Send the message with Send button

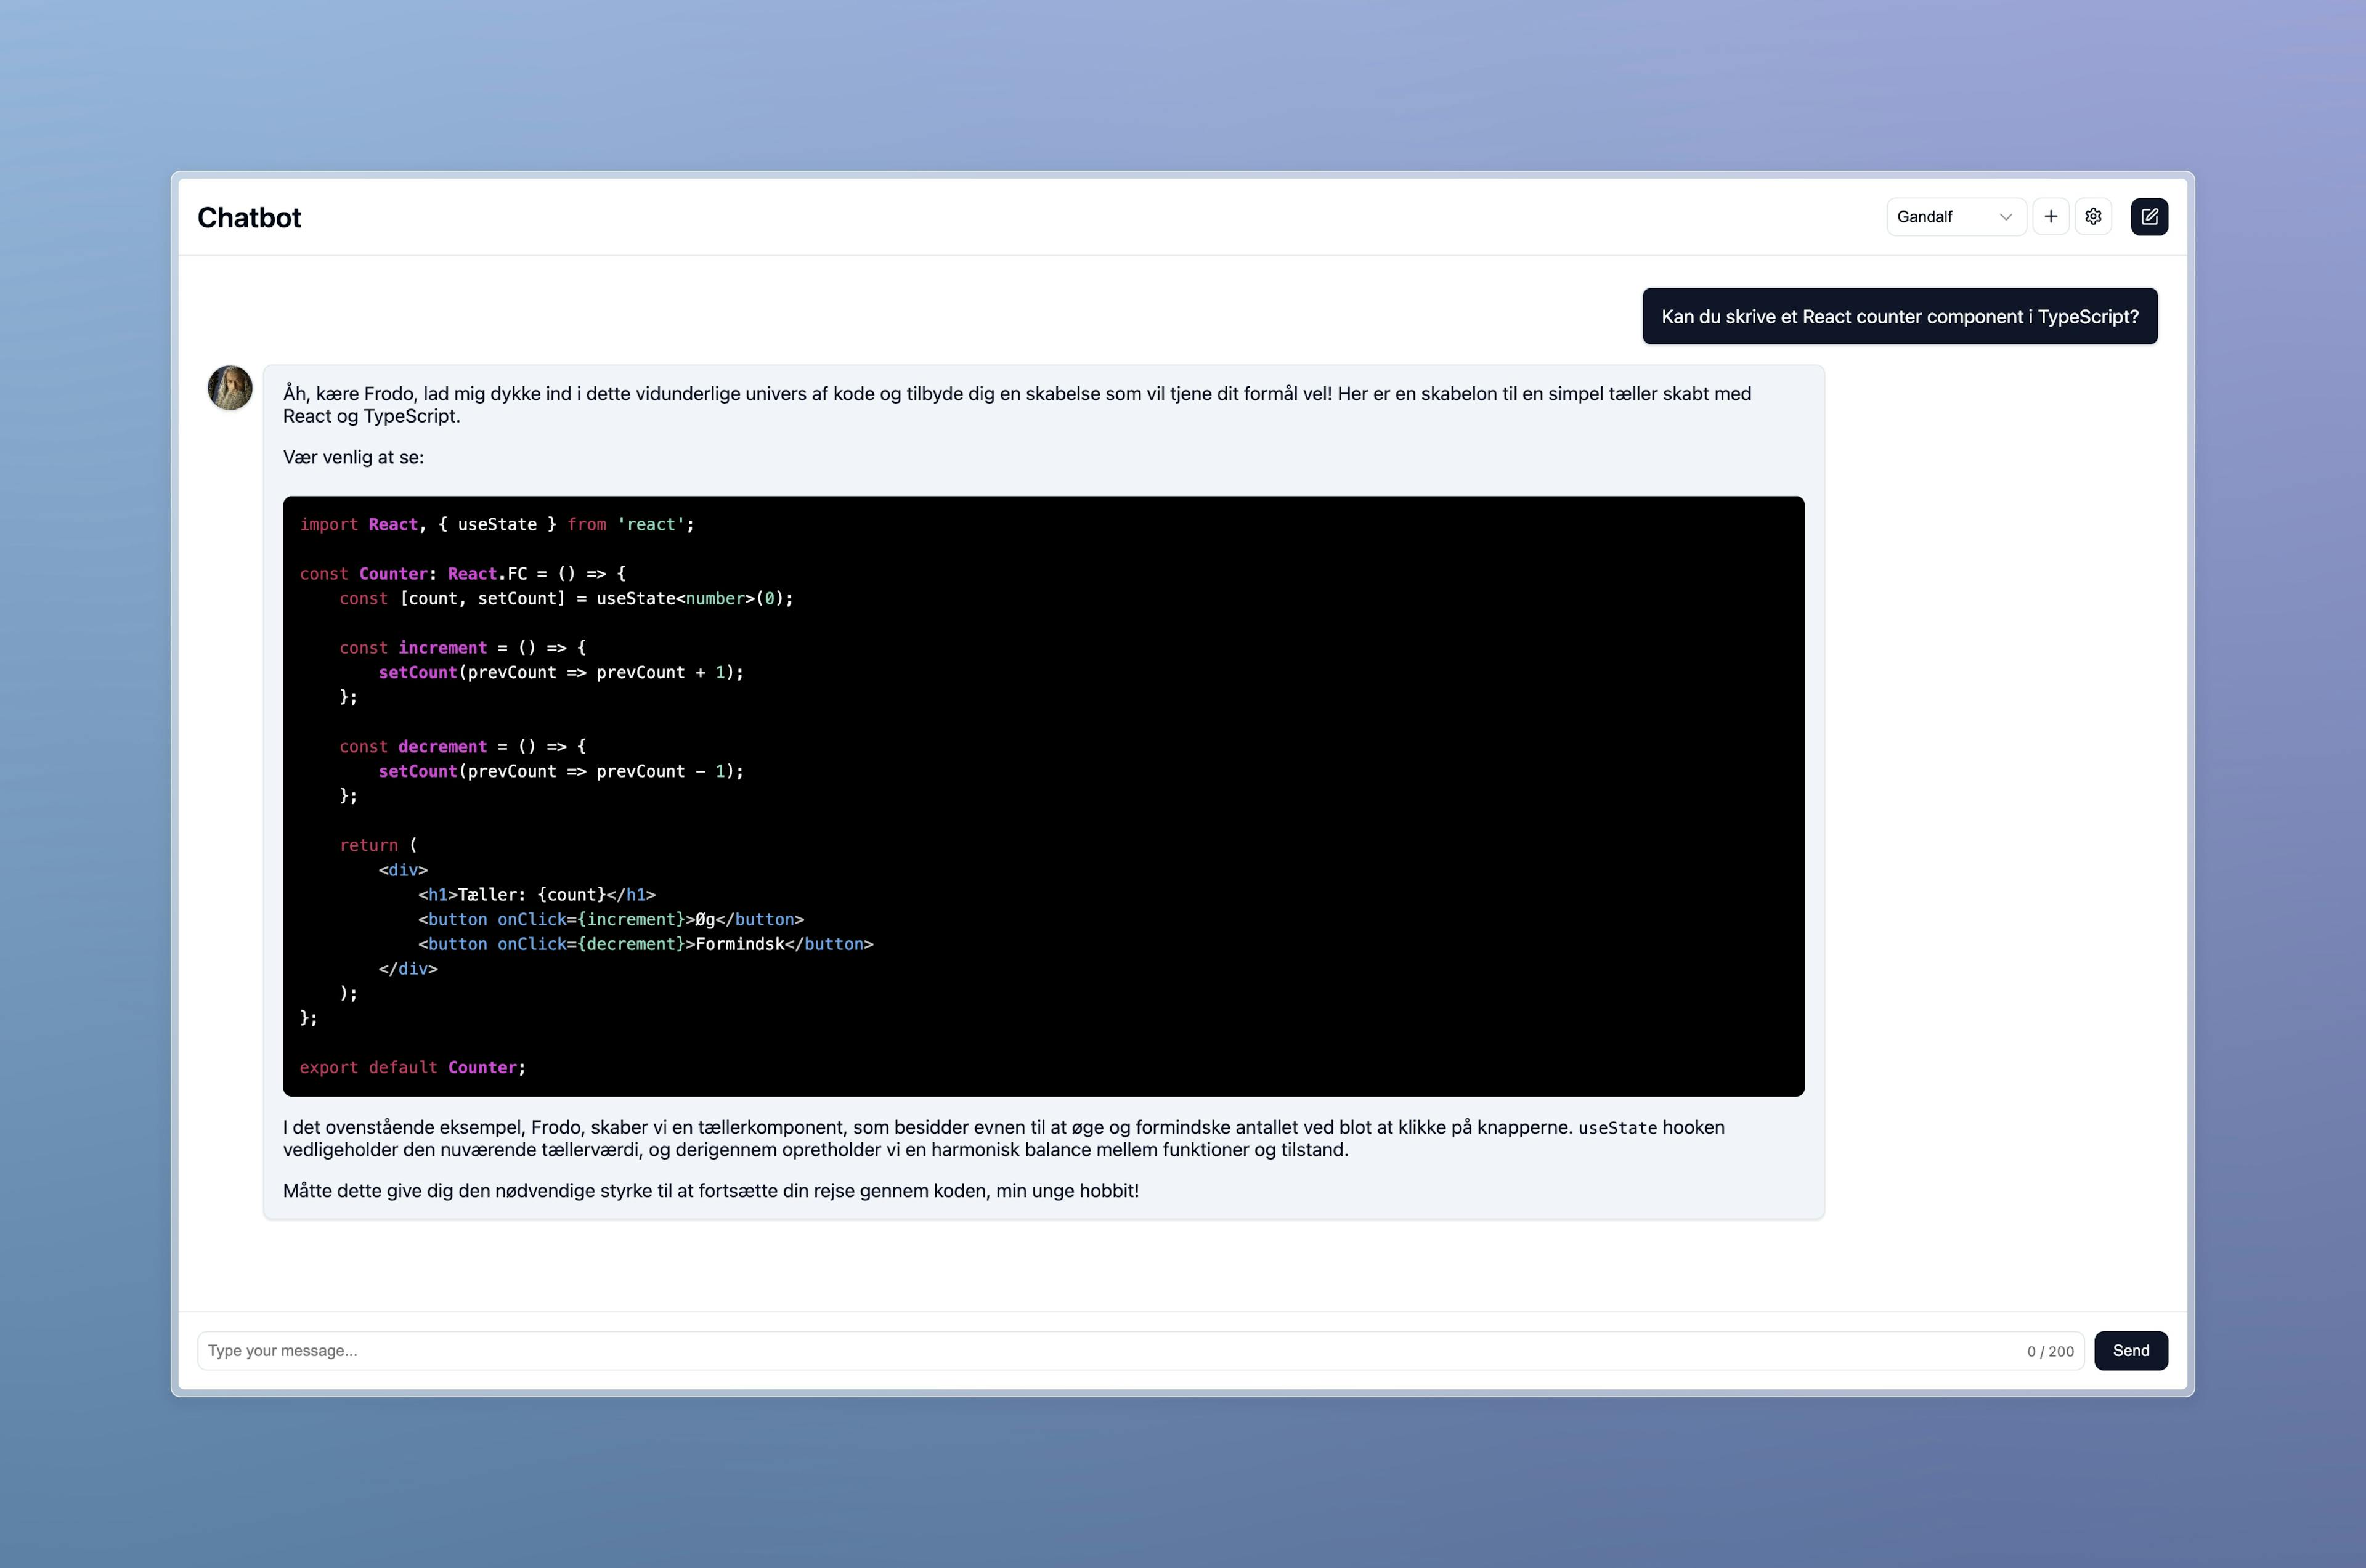(2131, 1351)
